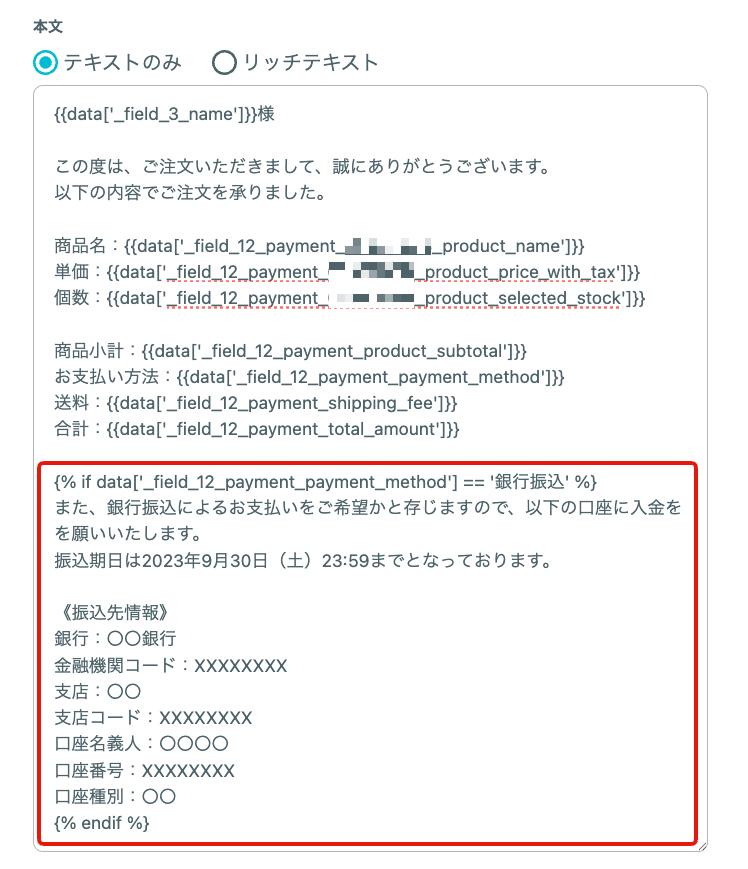Click the textarea resize handle corner

click(703, 846)
